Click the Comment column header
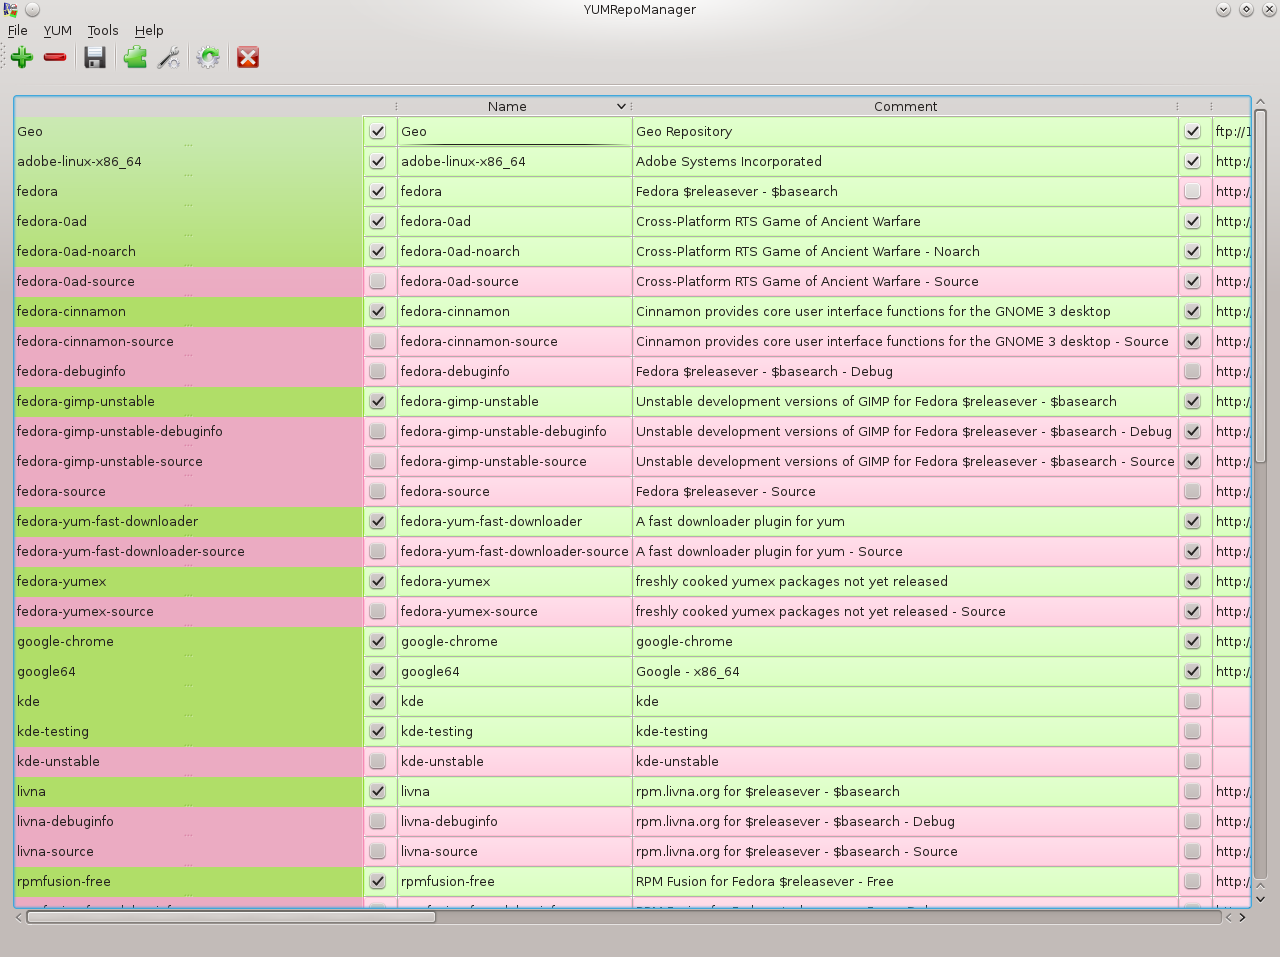 904,106
